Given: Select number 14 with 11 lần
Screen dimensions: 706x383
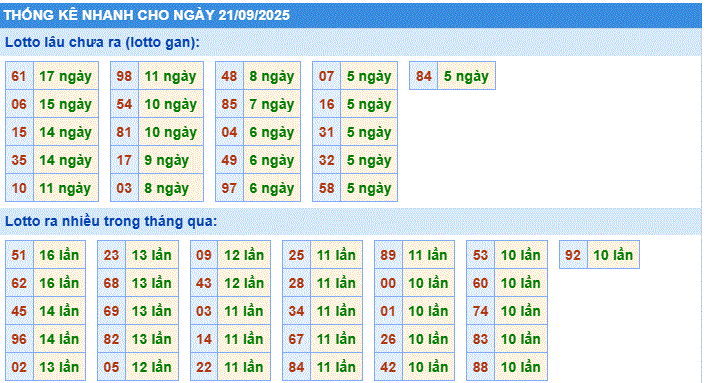Looking at the screenshot, I should coord(204,338).
